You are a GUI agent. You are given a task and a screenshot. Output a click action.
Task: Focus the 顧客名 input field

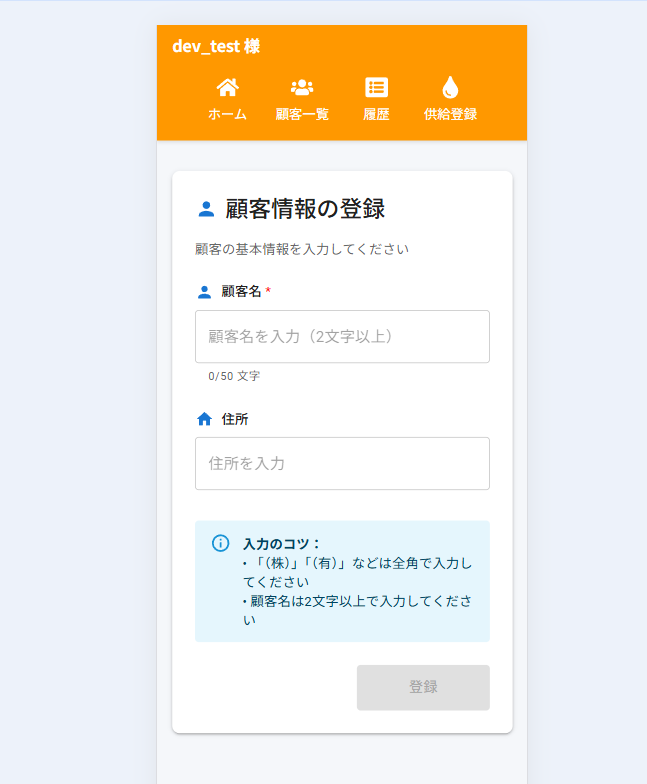point(342,336)
